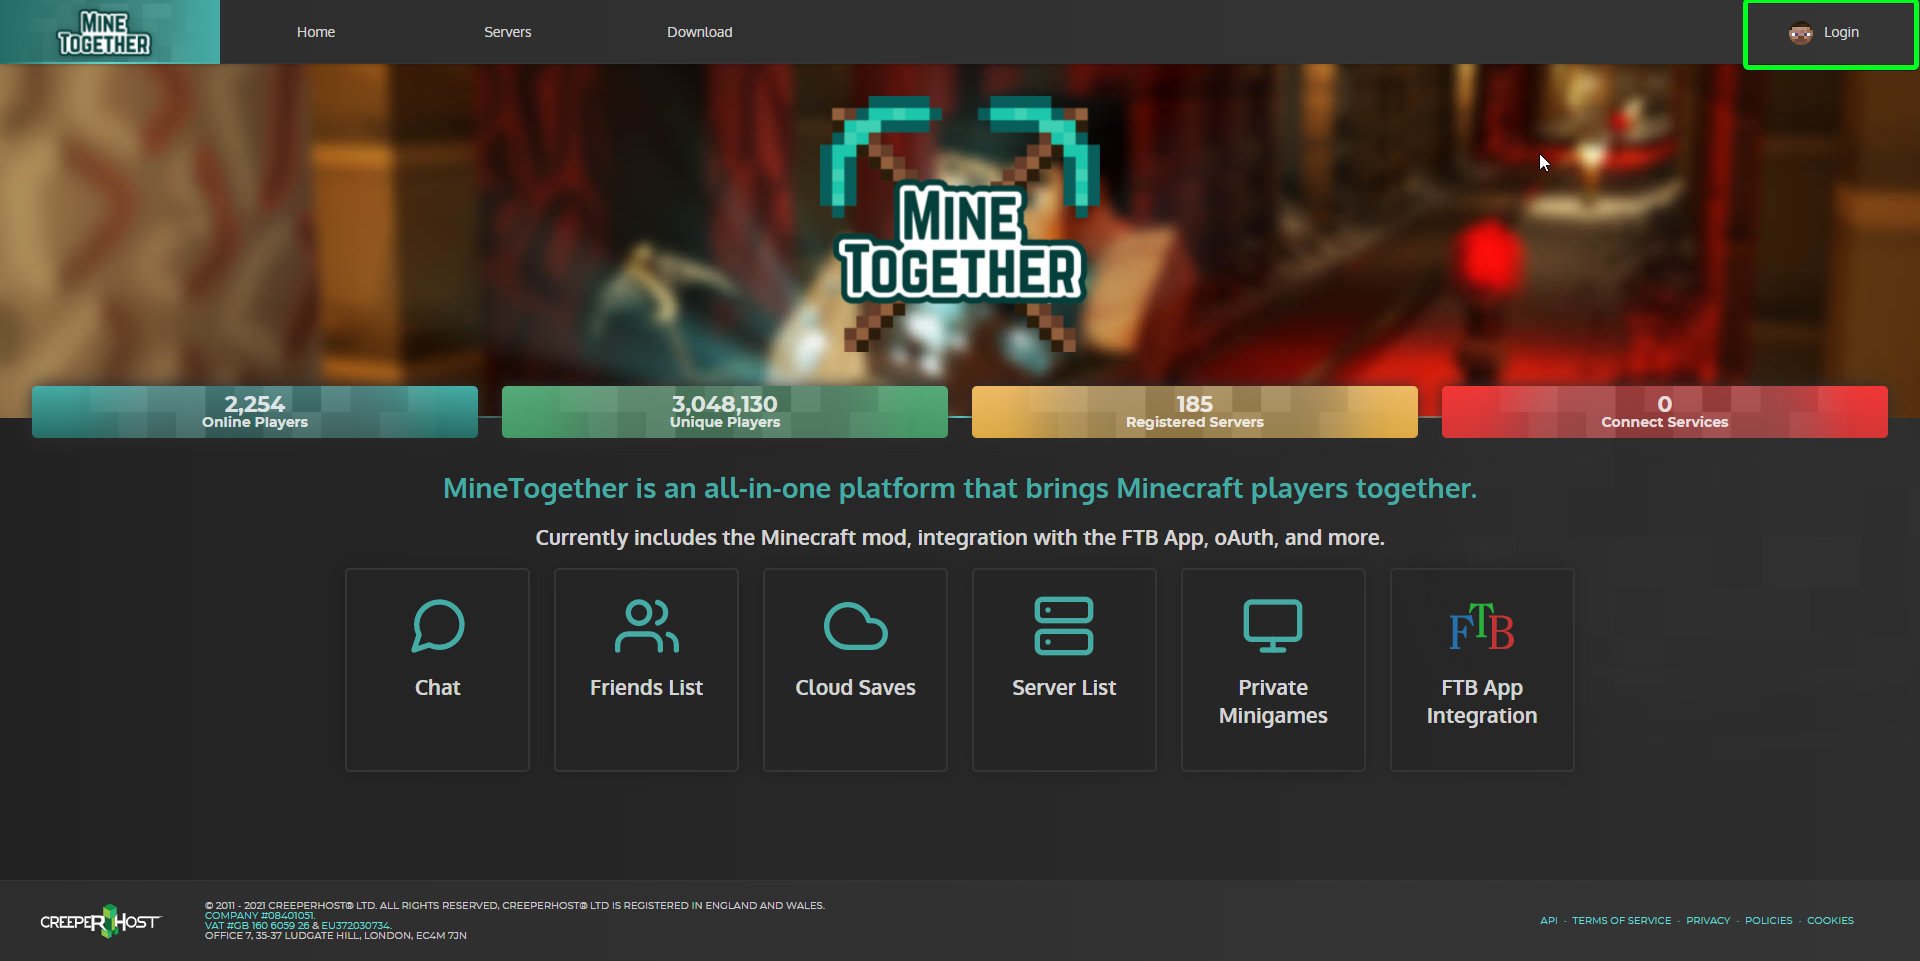Select the Unique Players stat card
1920x961 pixels.
[x=725, y=412]
